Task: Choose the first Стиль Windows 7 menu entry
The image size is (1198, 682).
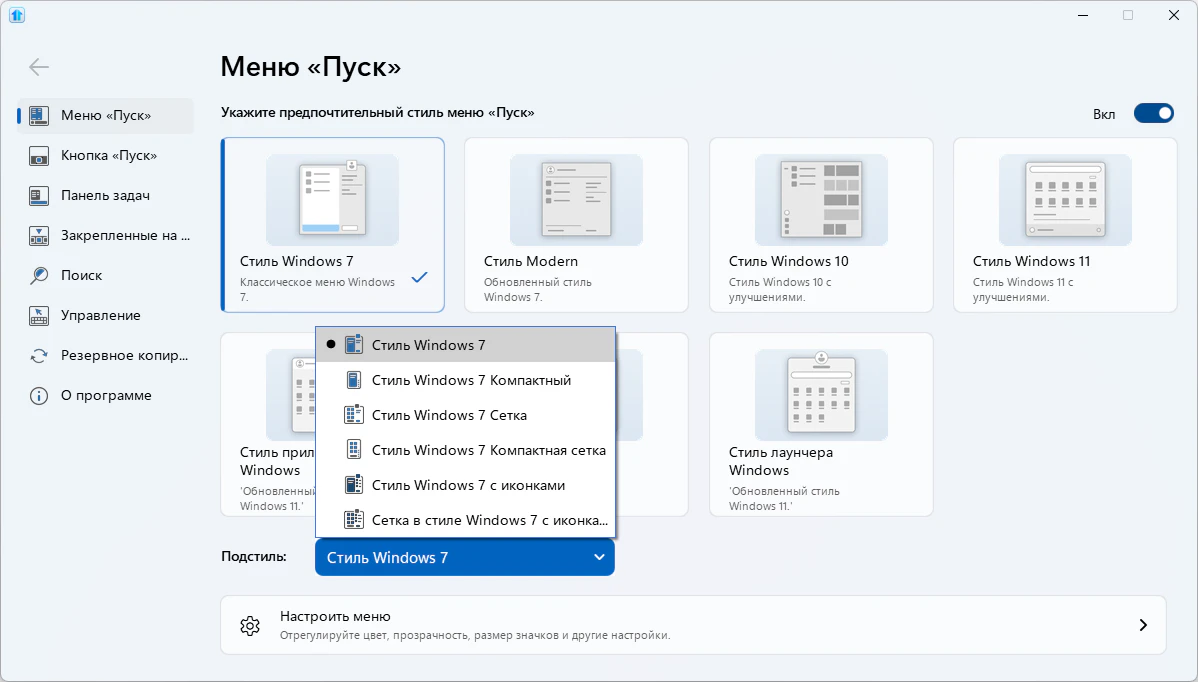Action: (465, 344)
